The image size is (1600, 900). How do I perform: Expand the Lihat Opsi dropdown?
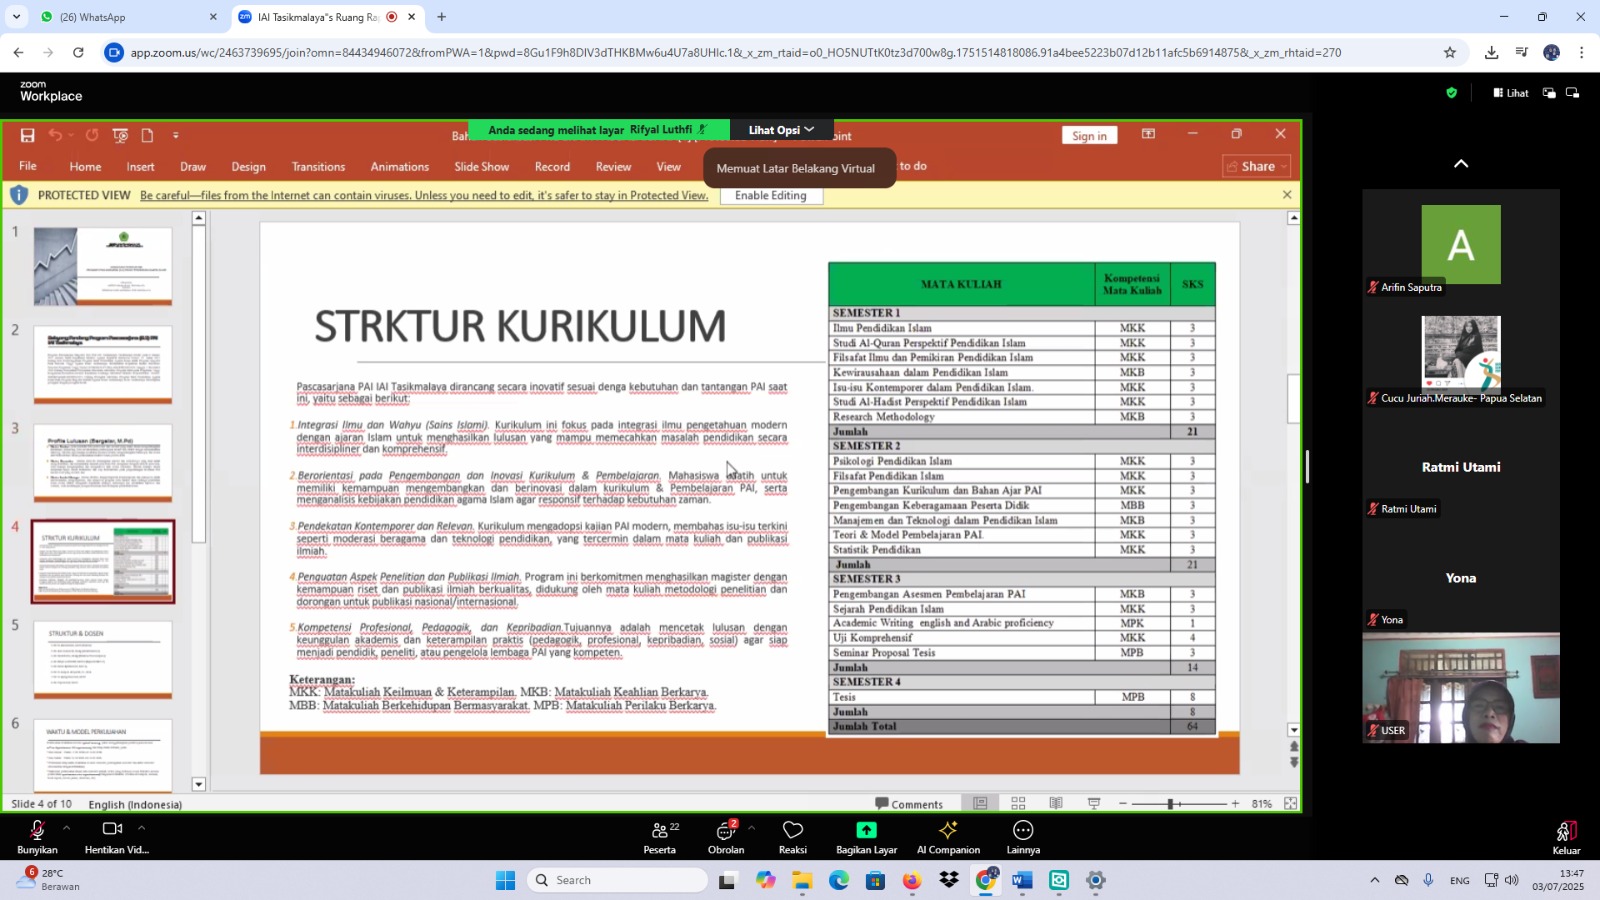(781, 130)
